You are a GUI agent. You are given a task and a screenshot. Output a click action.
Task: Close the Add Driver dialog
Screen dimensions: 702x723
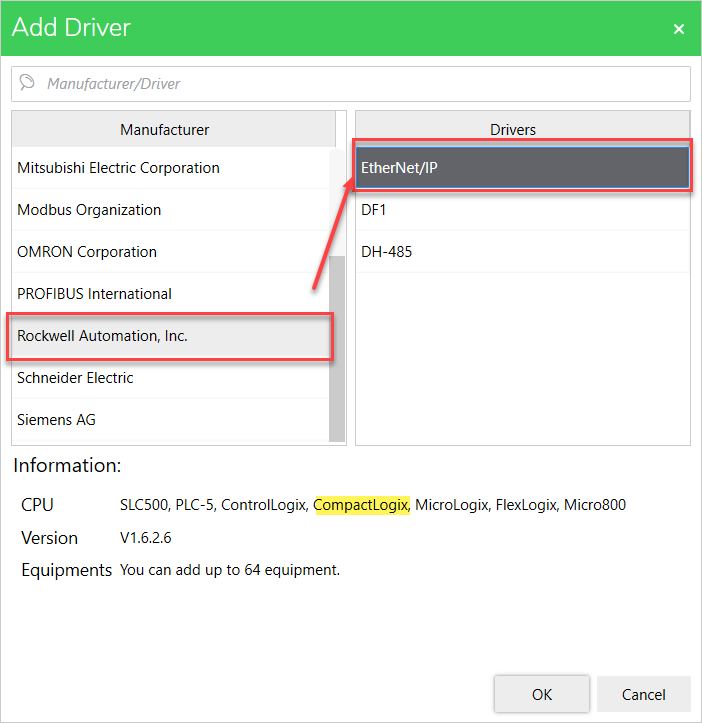(678, 29)
